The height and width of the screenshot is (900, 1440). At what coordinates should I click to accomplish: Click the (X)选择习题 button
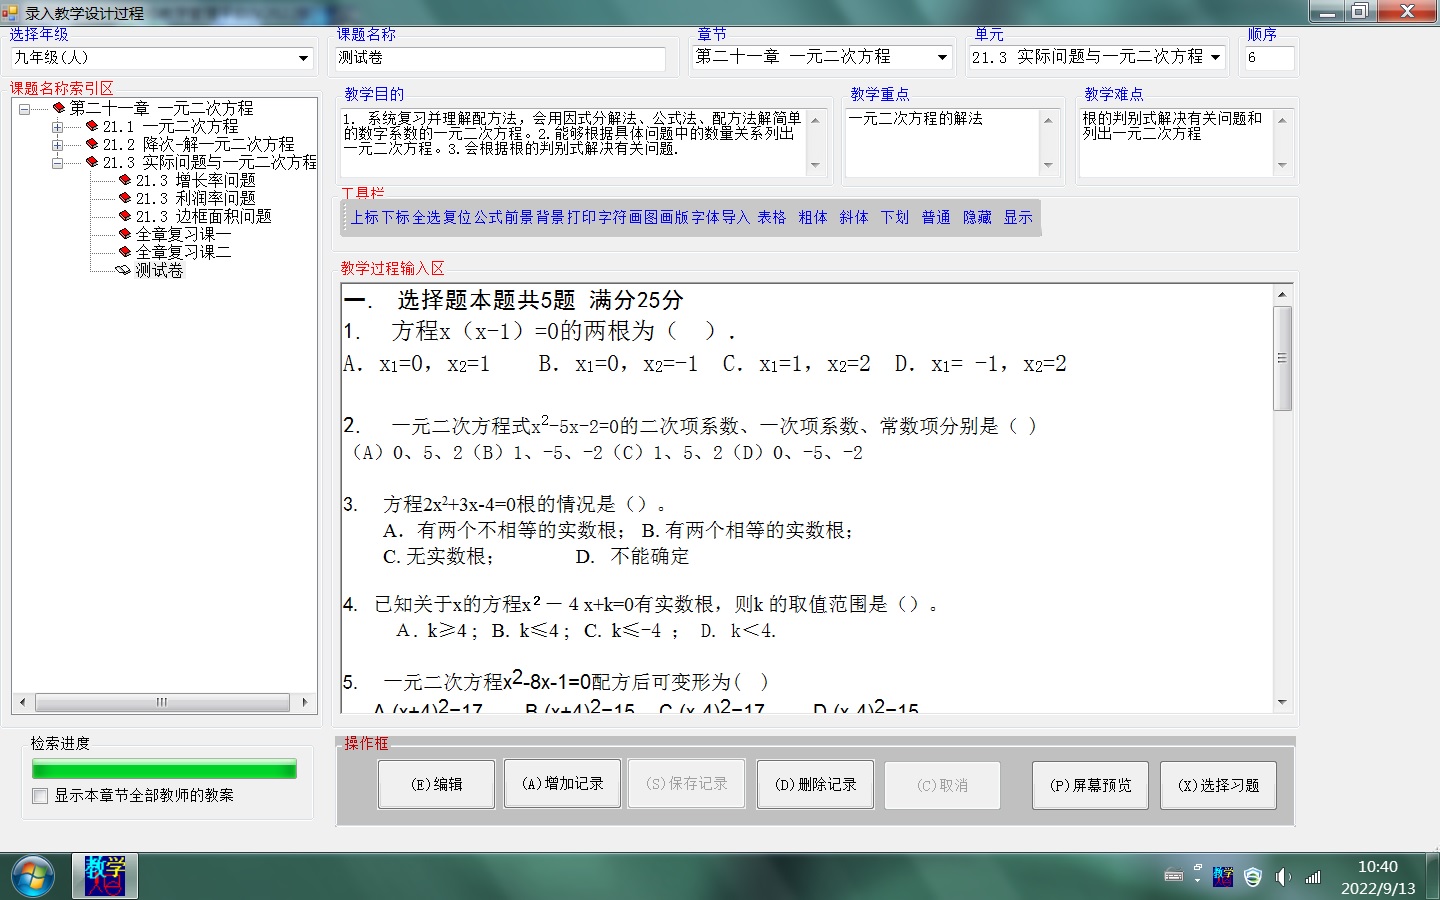1219,785
